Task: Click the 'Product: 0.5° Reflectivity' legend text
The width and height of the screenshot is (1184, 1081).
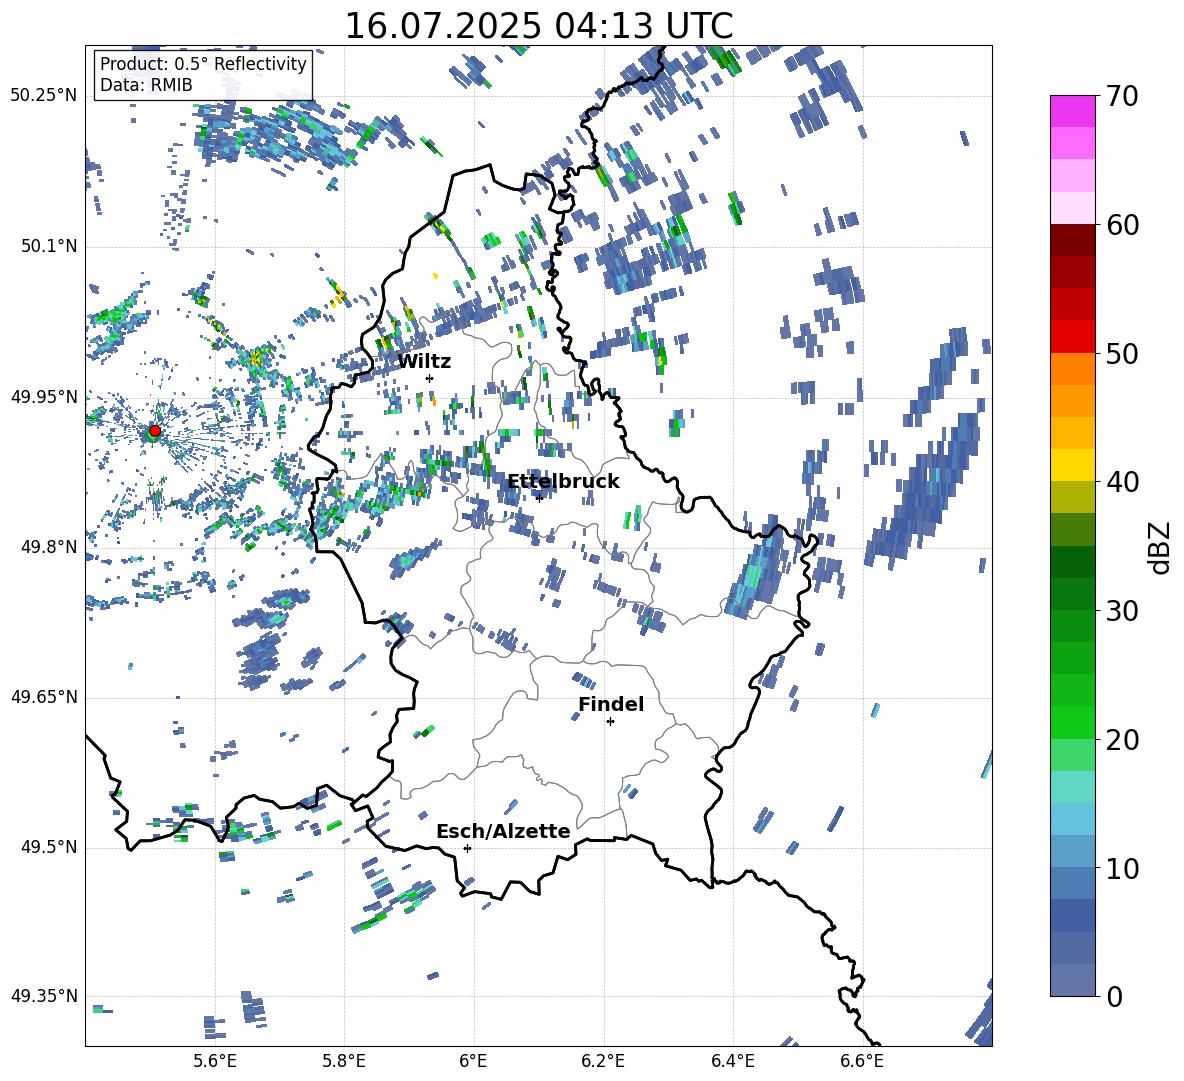Action: [x=203, y=63]
